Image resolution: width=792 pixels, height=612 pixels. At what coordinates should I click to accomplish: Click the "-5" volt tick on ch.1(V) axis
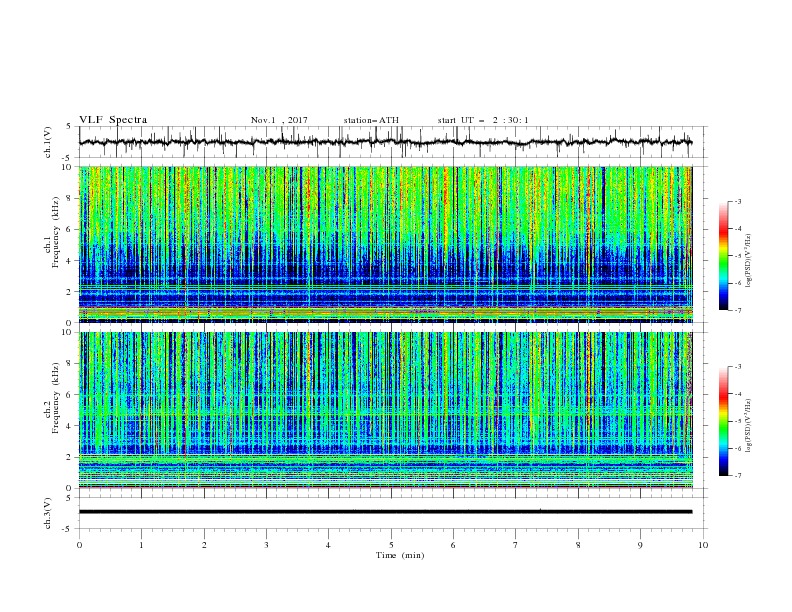(x=67, y=158)
